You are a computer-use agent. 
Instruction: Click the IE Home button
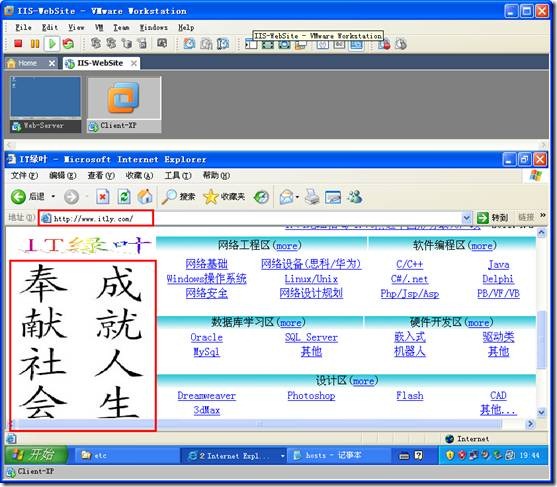(x=145, y=196)
